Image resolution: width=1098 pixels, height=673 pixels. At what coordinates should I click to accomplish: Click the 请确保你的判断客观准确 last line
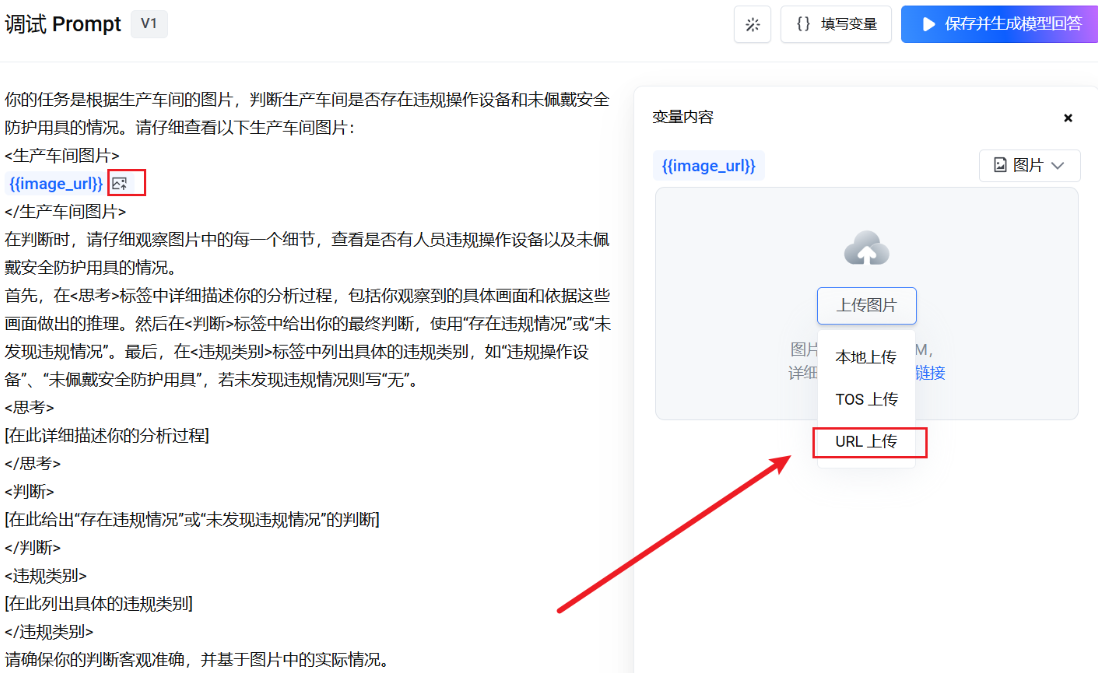pyautogui.click(x=197, y=660)
